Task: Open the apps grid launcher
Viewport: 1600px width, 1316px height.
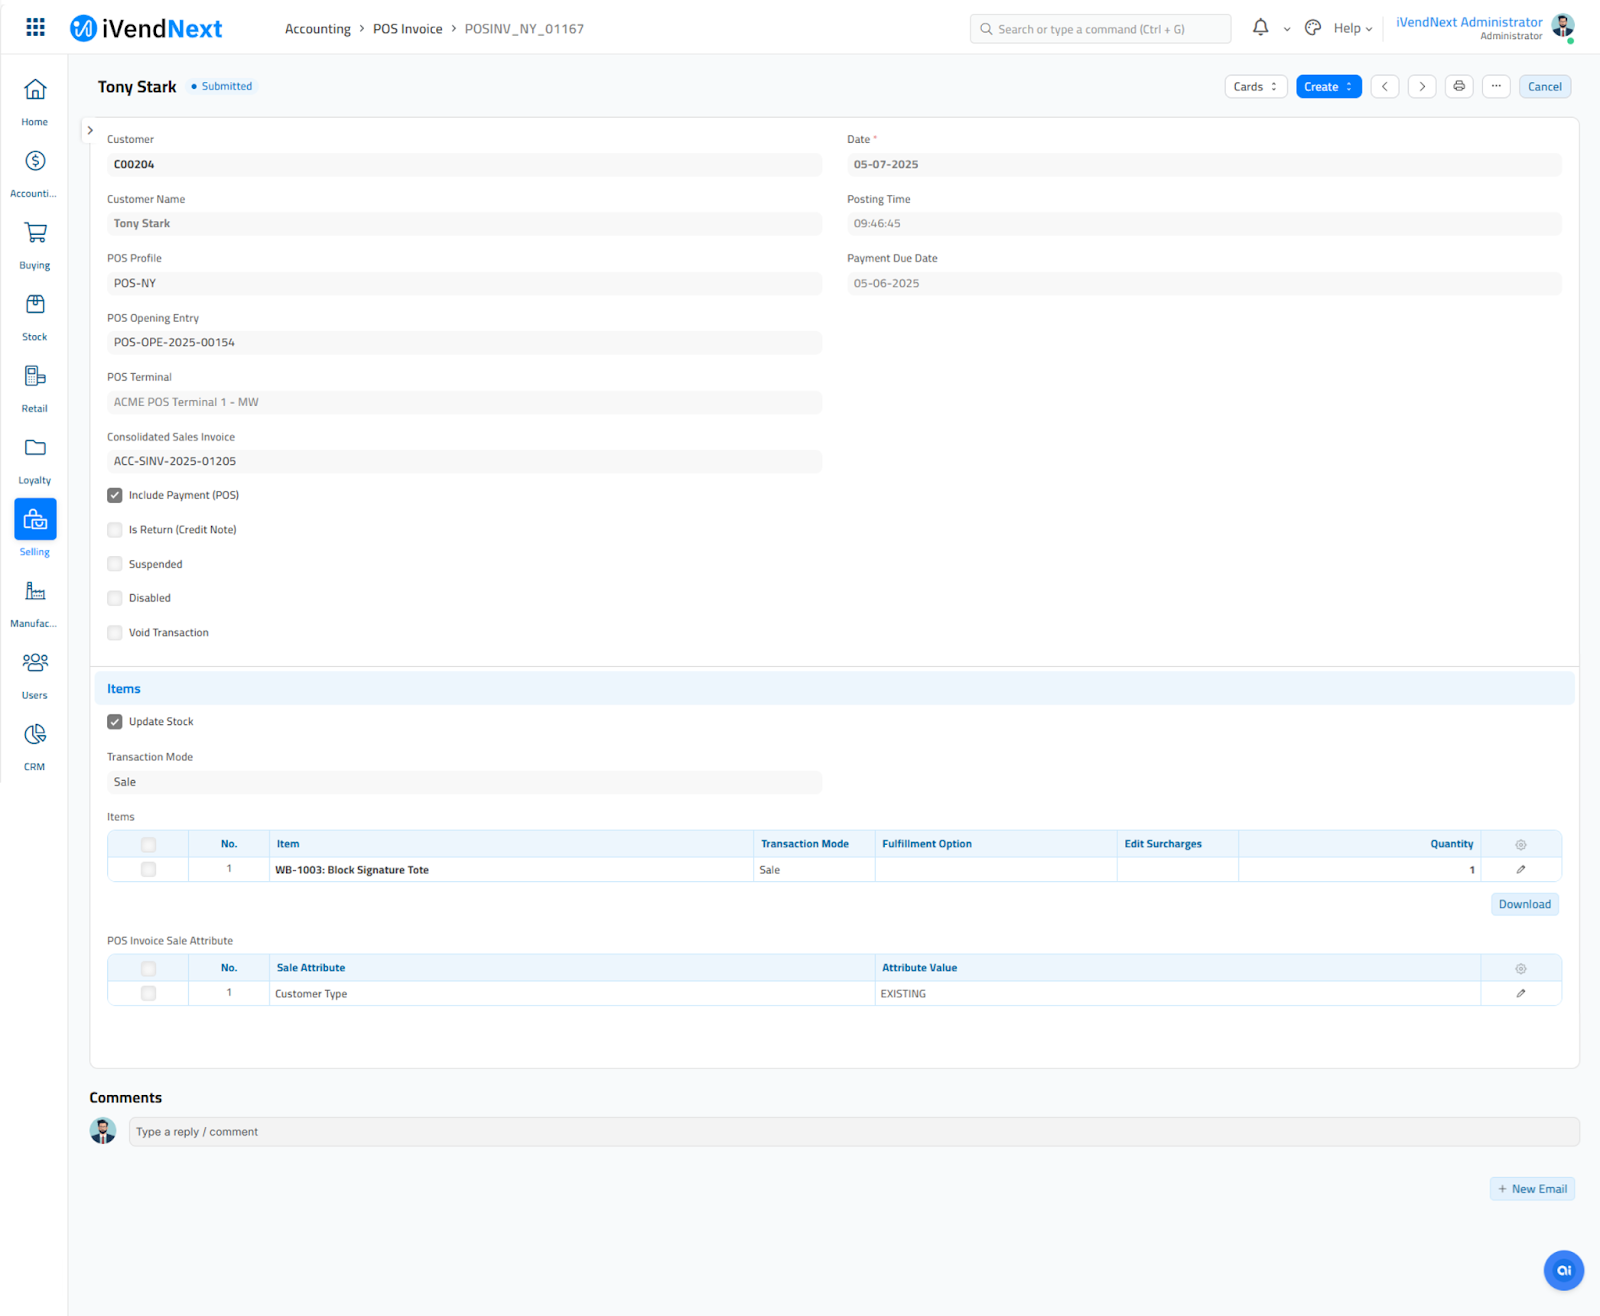Action: pos(35,28)
